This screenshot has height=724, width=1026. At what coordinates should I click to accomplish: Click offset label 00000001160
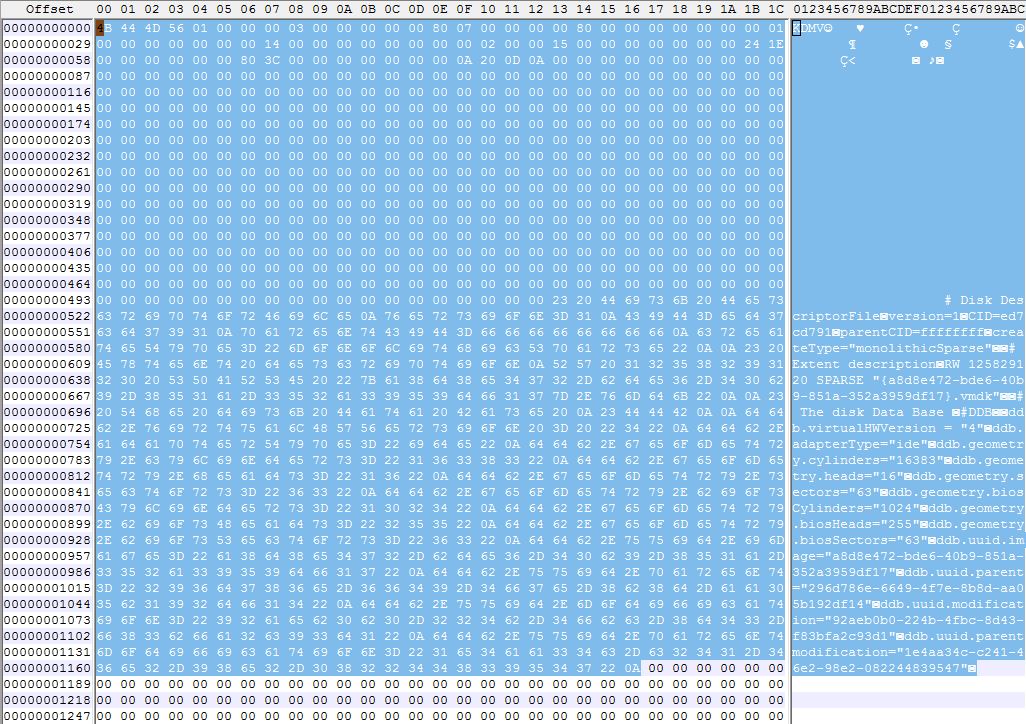click(47, 668)
